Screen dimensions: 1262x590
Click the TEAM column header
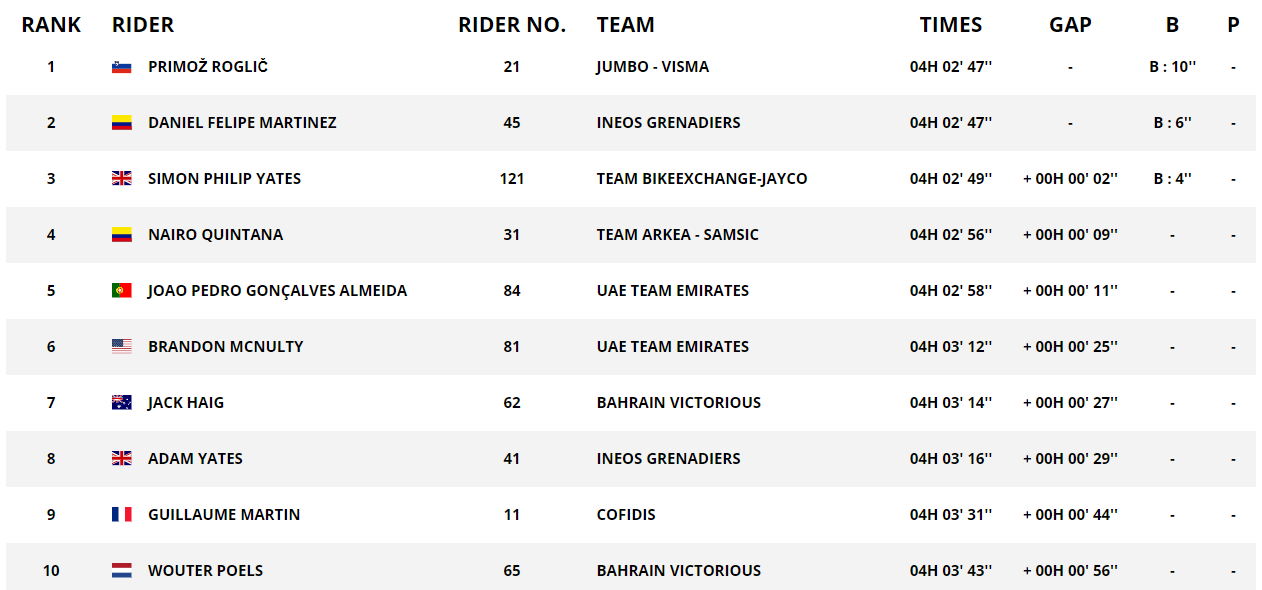click(x=625, y=25)
